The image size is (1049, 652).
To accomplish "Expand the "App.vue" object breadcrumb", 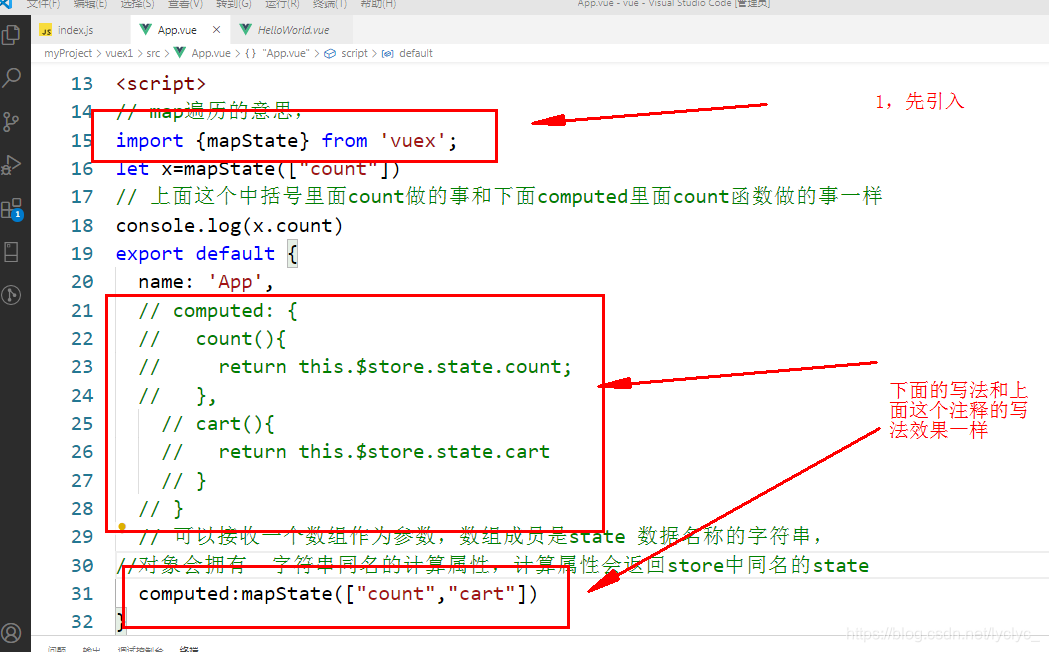I will point(286,53).
